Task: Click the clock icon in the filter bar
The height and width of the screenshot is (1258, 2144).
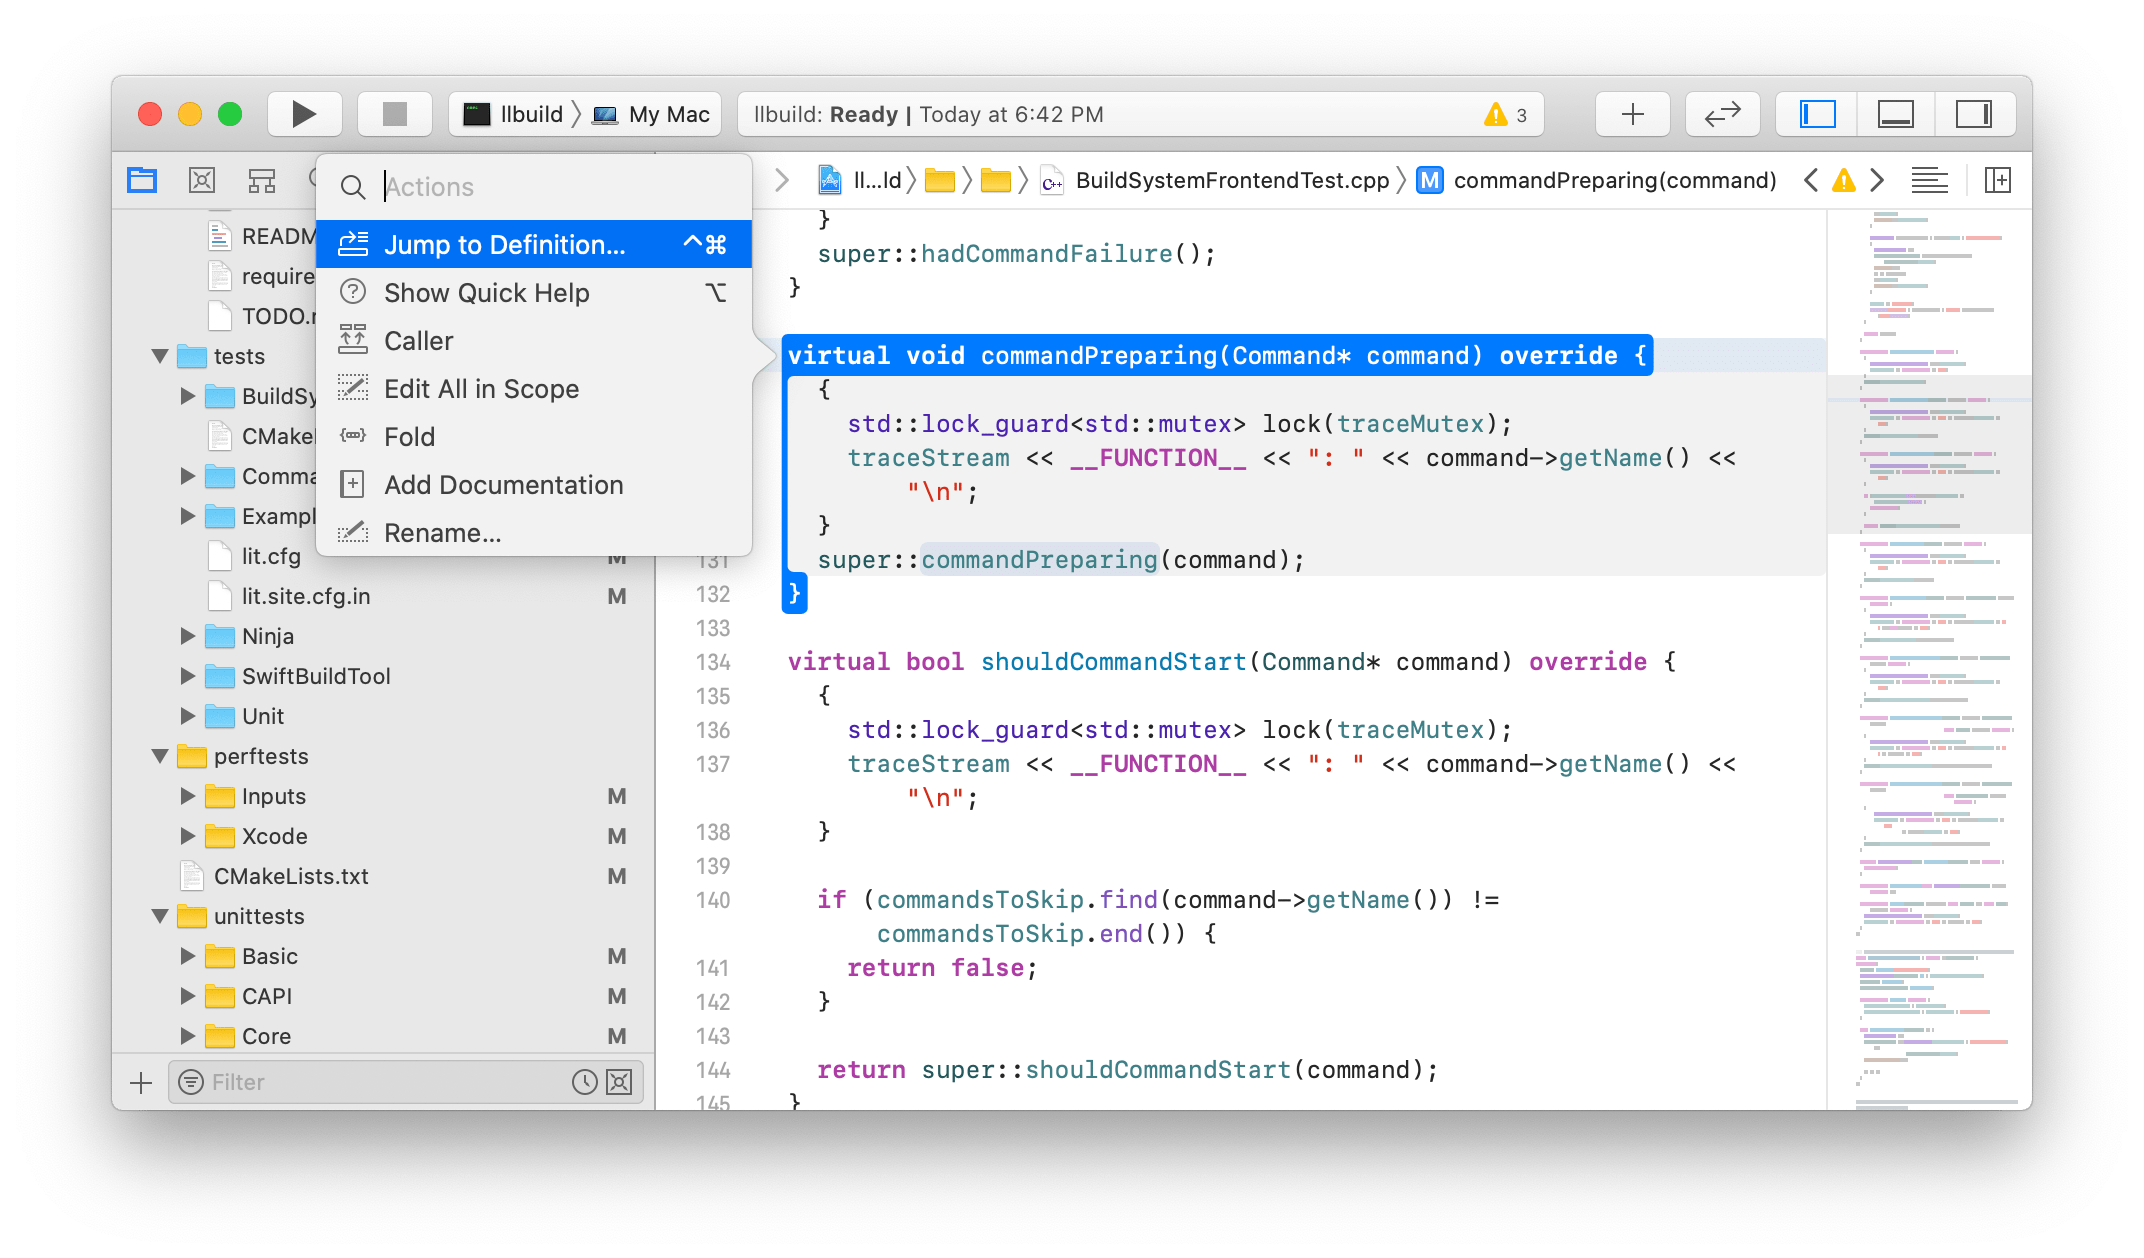Action: [x=585, y=1081]
